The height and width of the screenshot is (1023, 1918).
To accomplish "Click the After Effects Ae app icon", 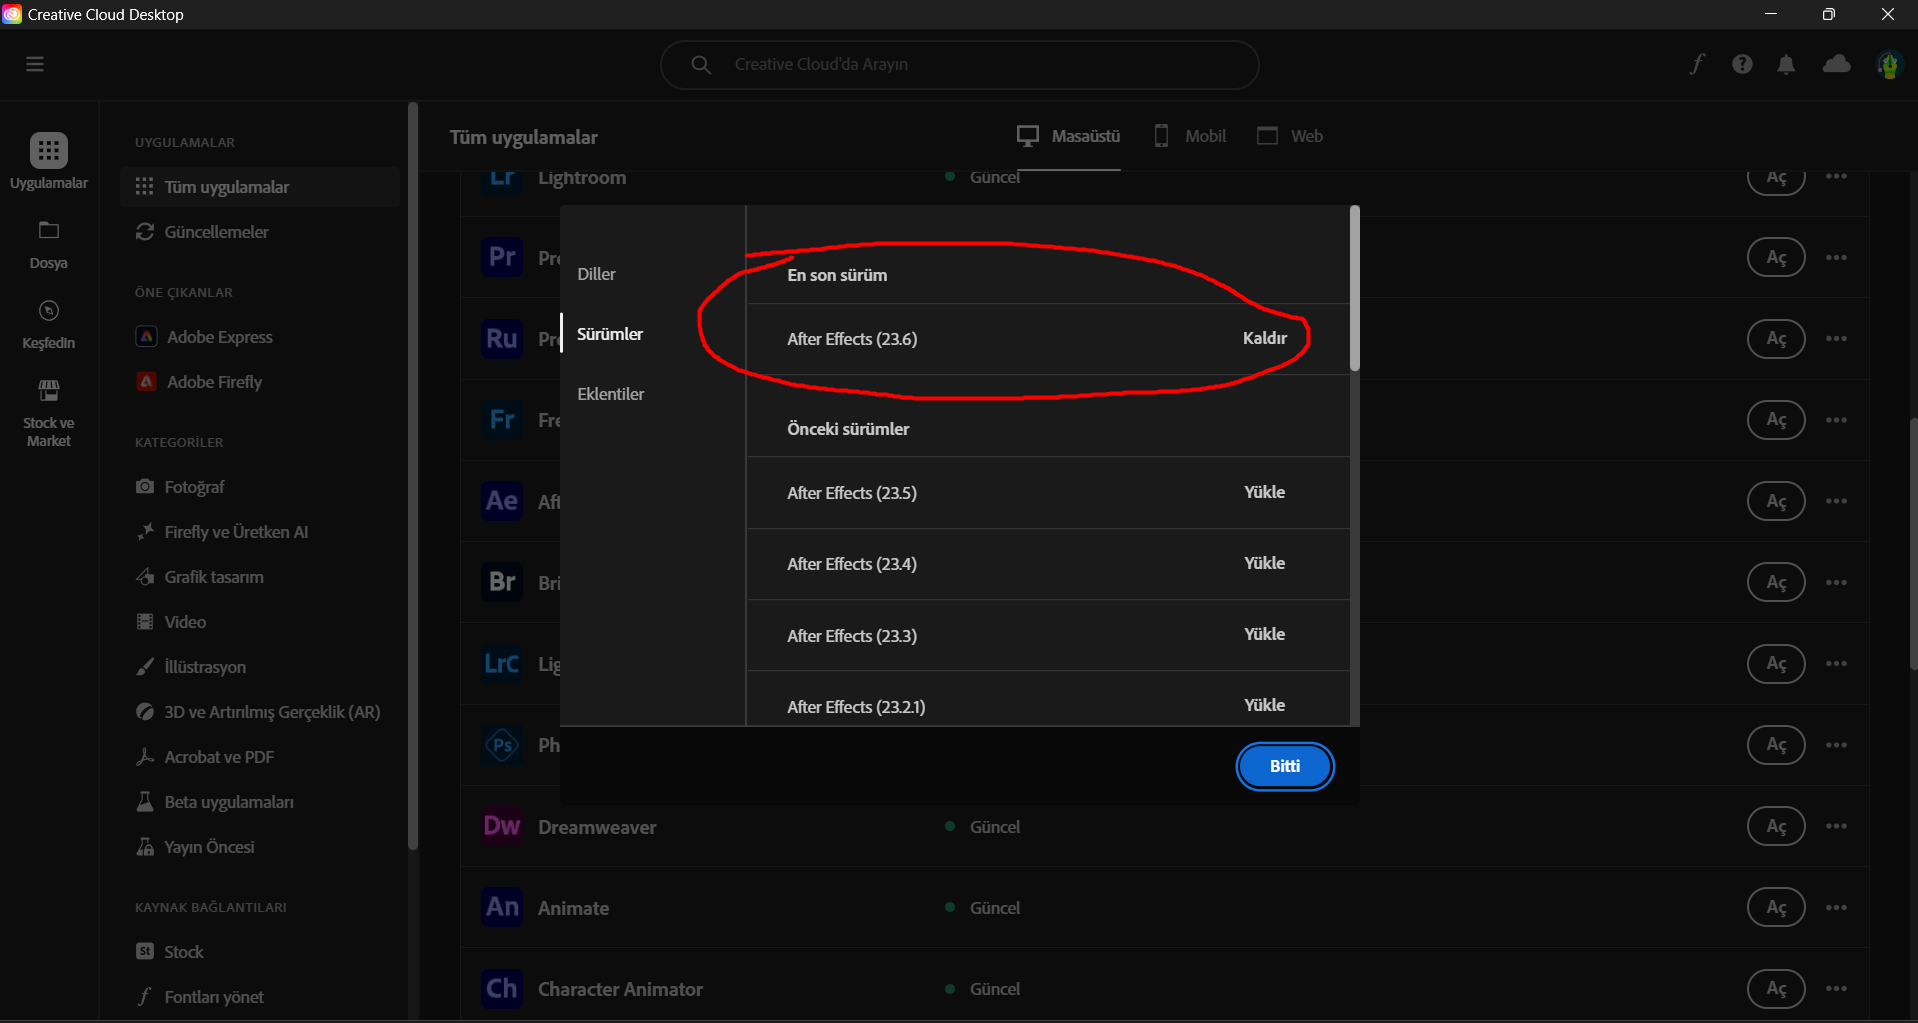I will (502, 501).
